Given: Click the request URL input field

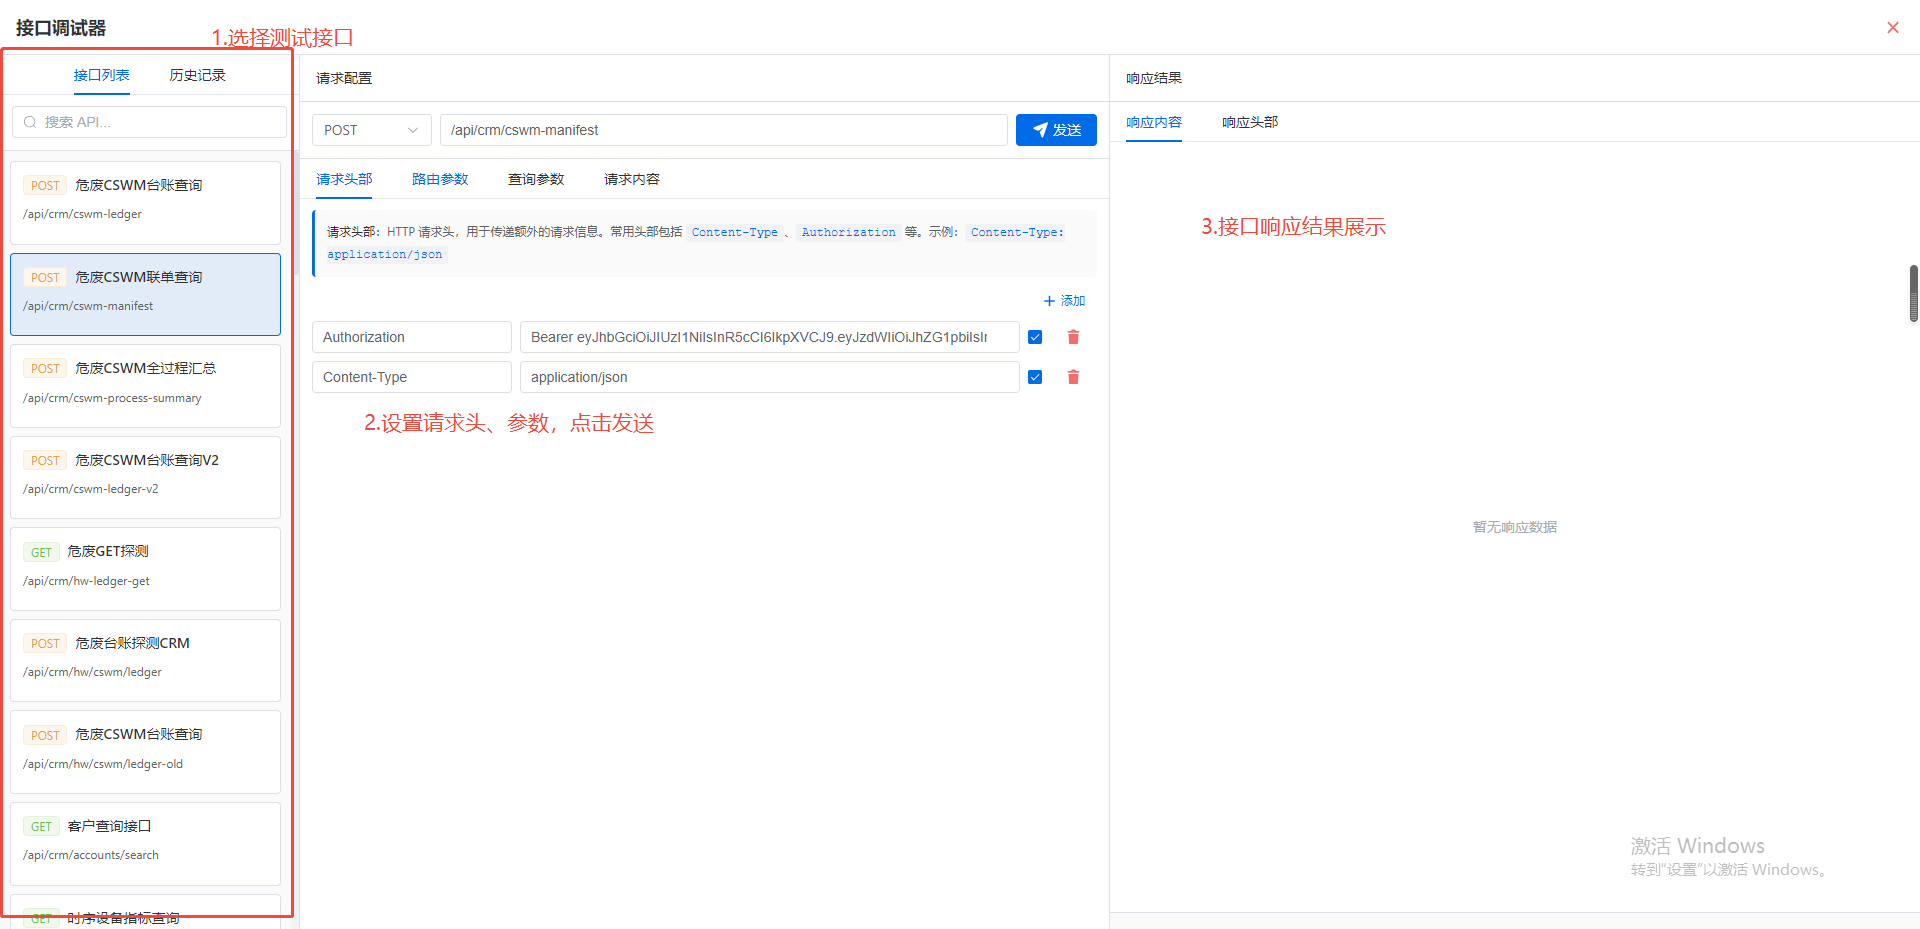Looking at the screenshot, I should pyautogui.click(x=724, y=130).
